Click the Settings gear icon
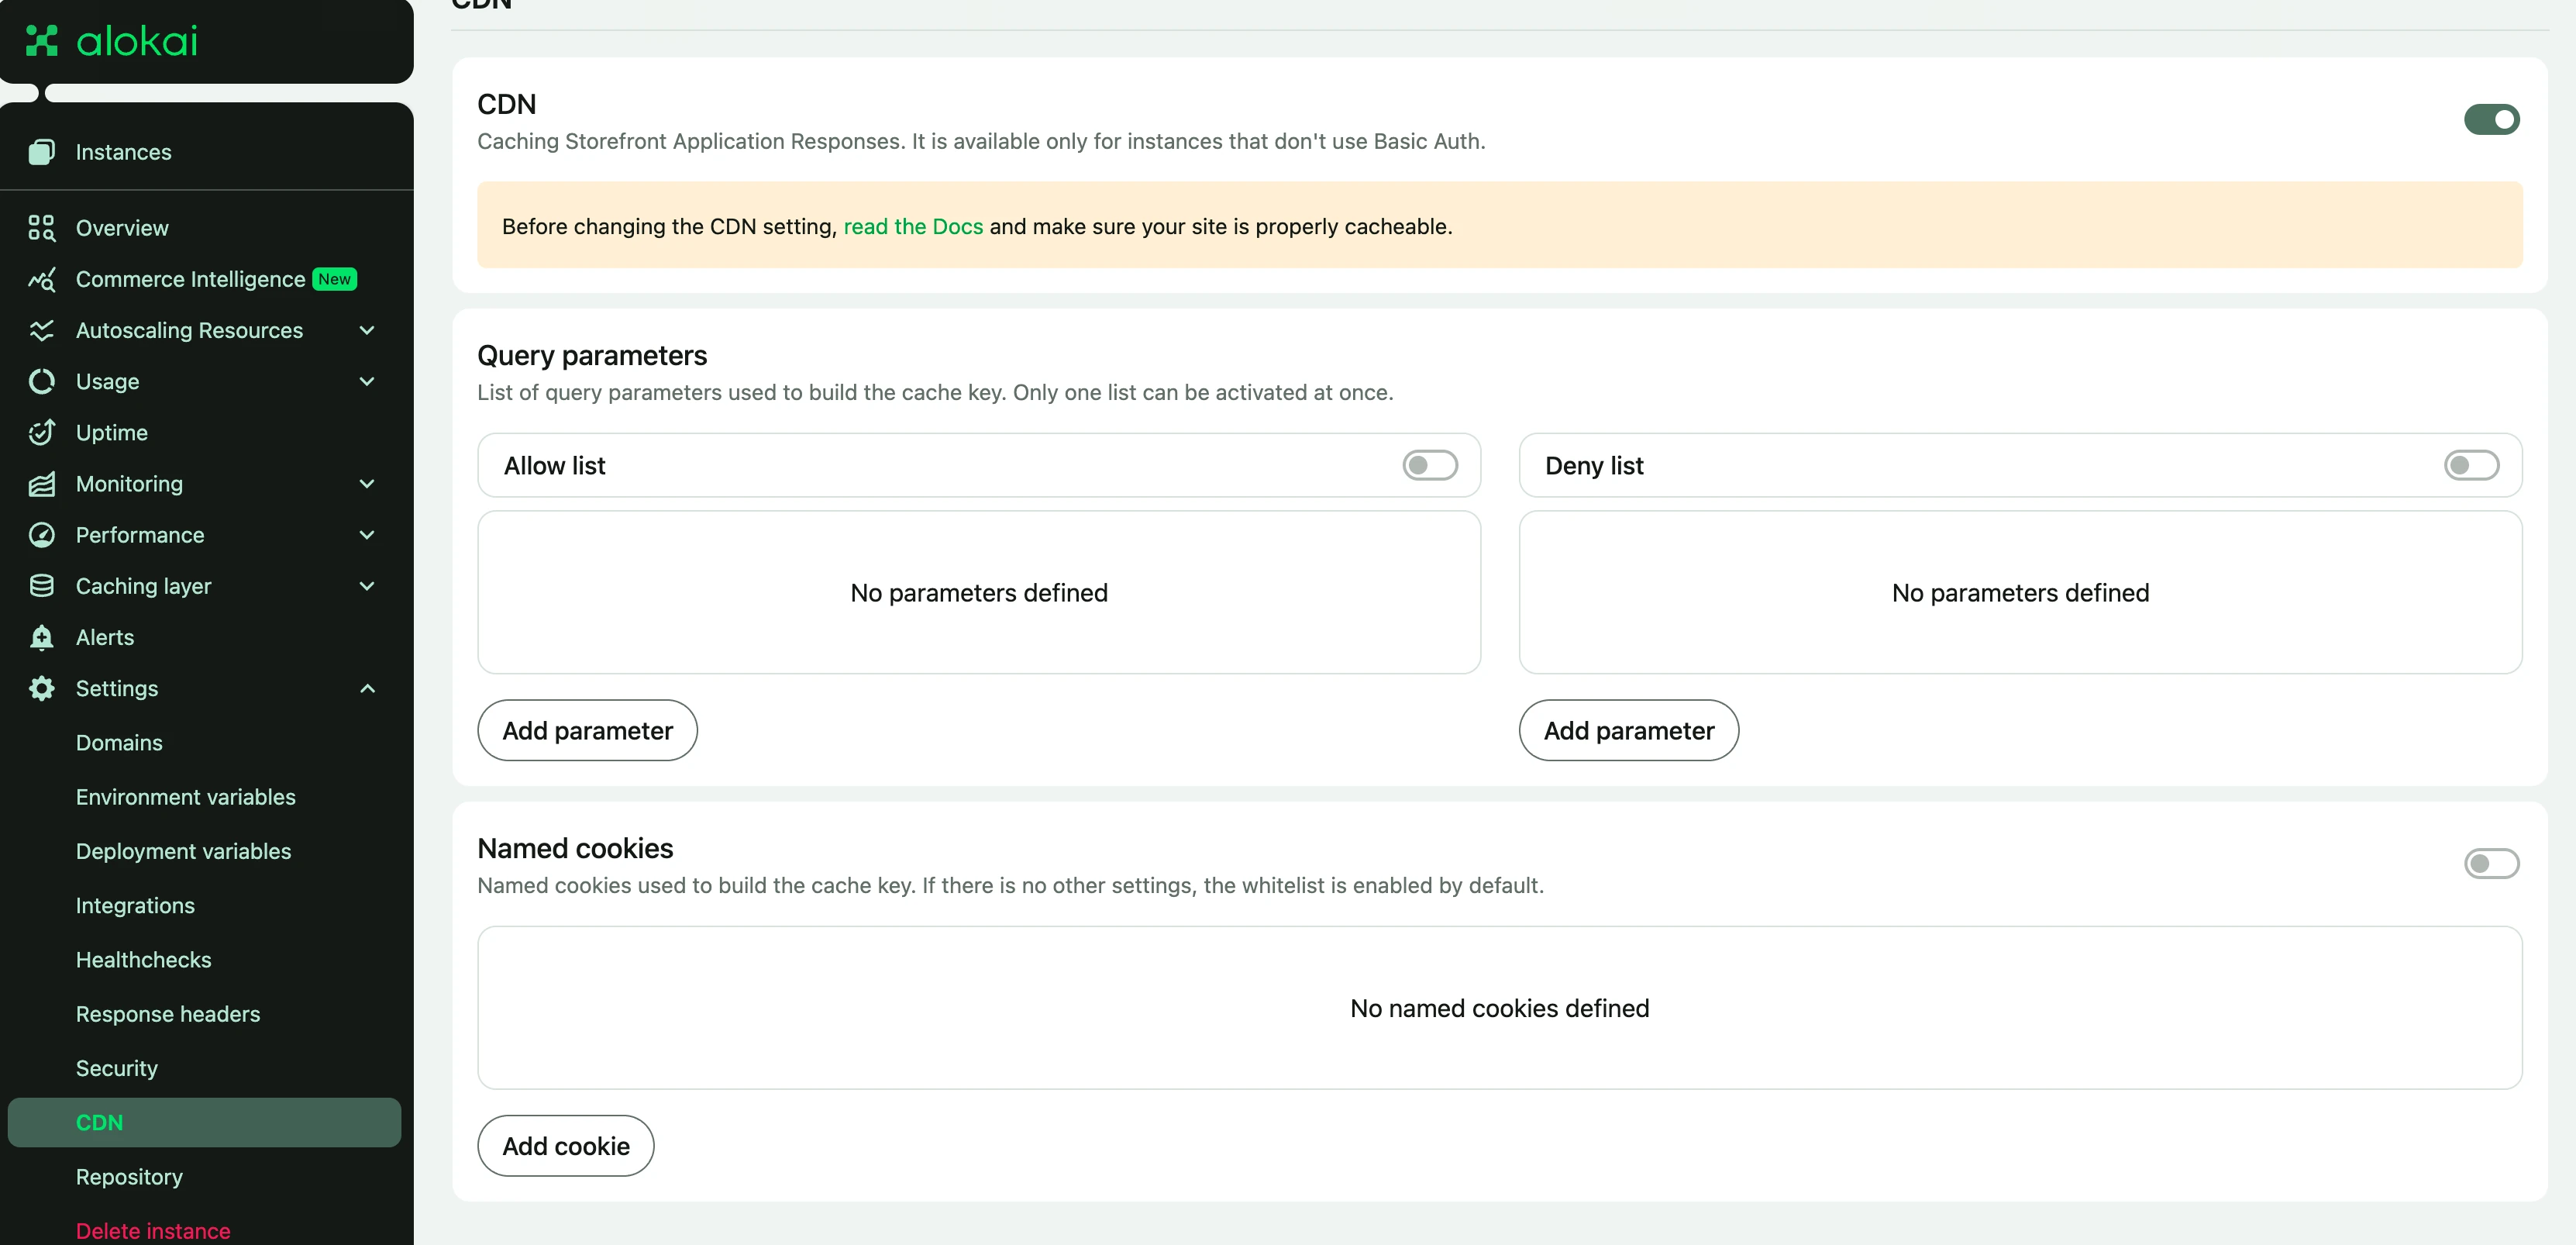The height and width of the screenshot is (1245, 2576). [41, 688]
